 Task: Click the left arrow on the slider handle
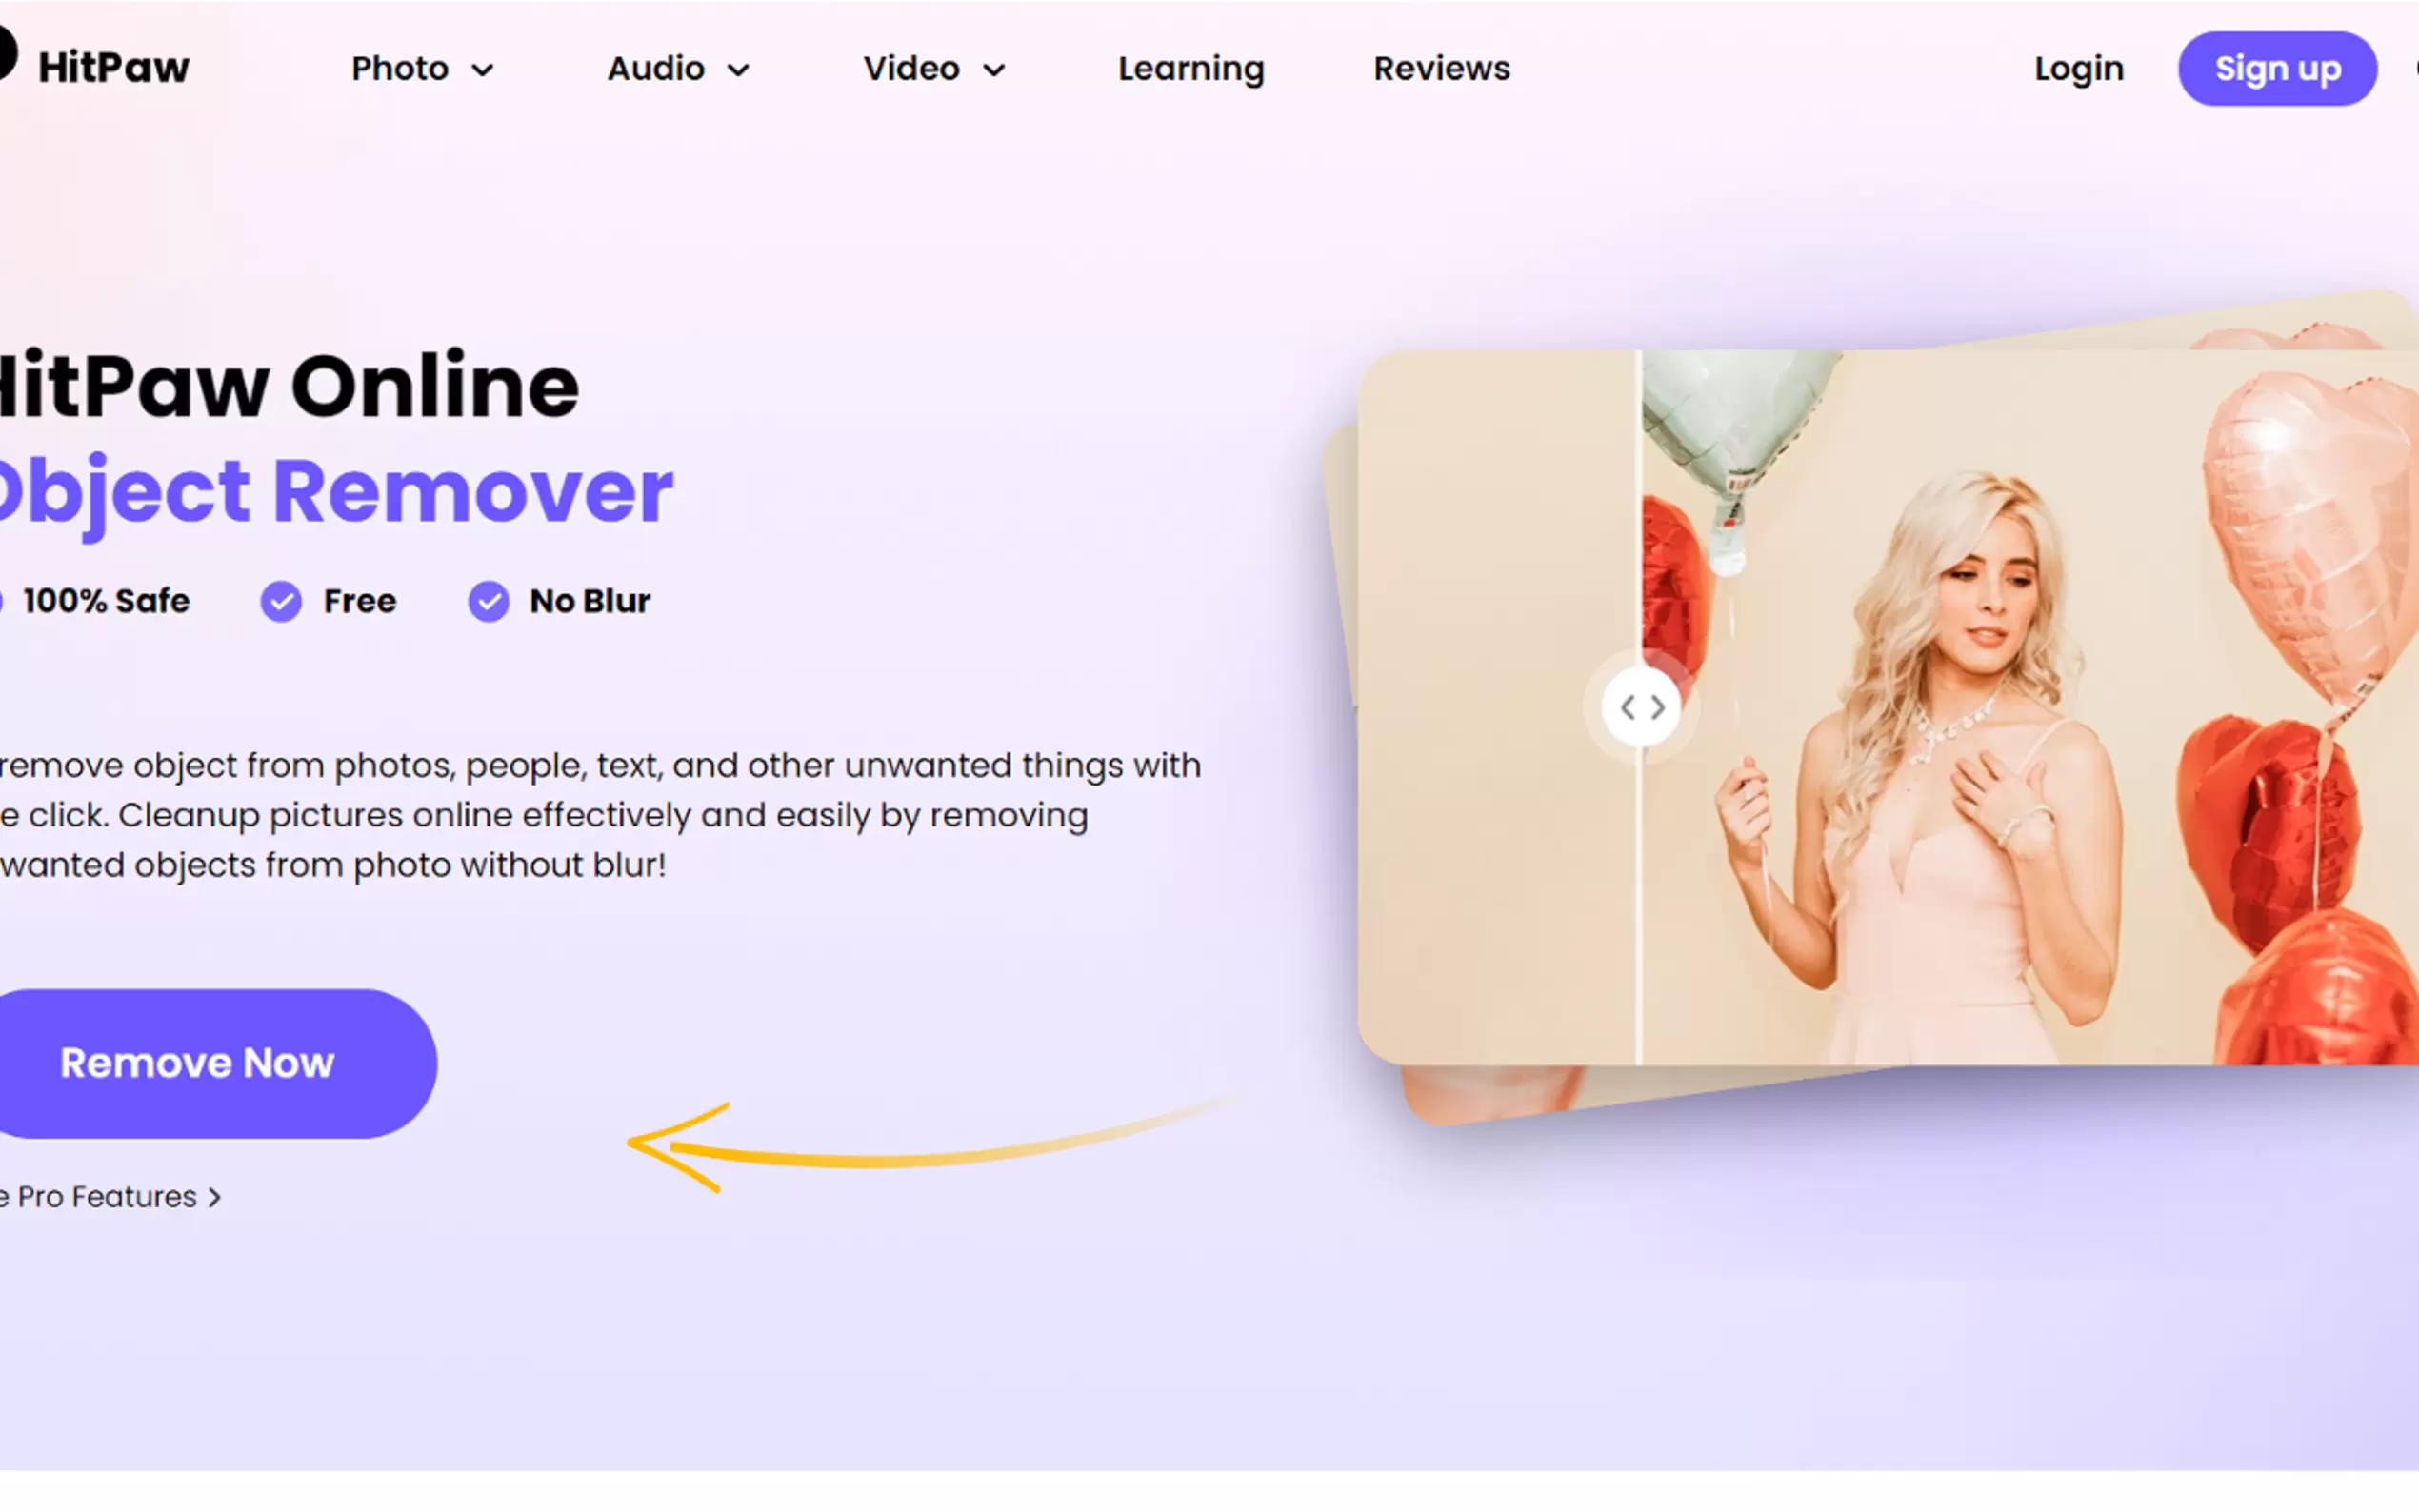click(1628, 708)
